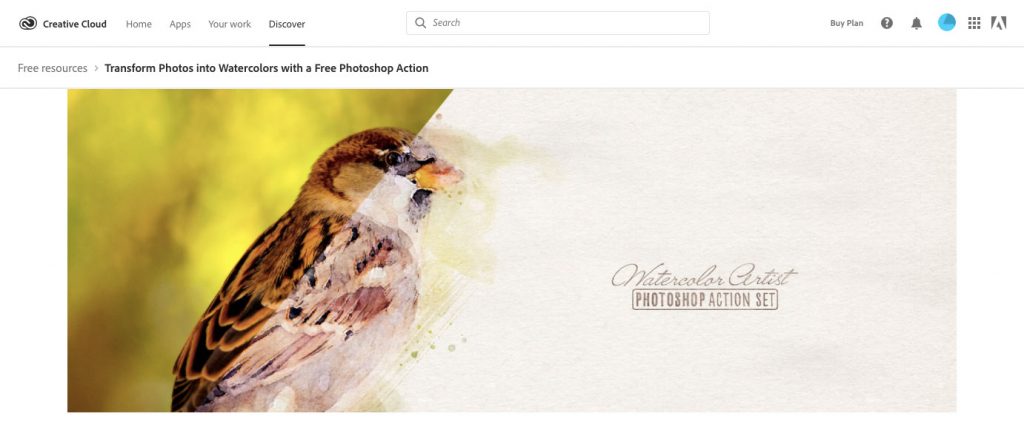
Task: Click the Adobe logo icon
Action: click(x=998, y=23)
